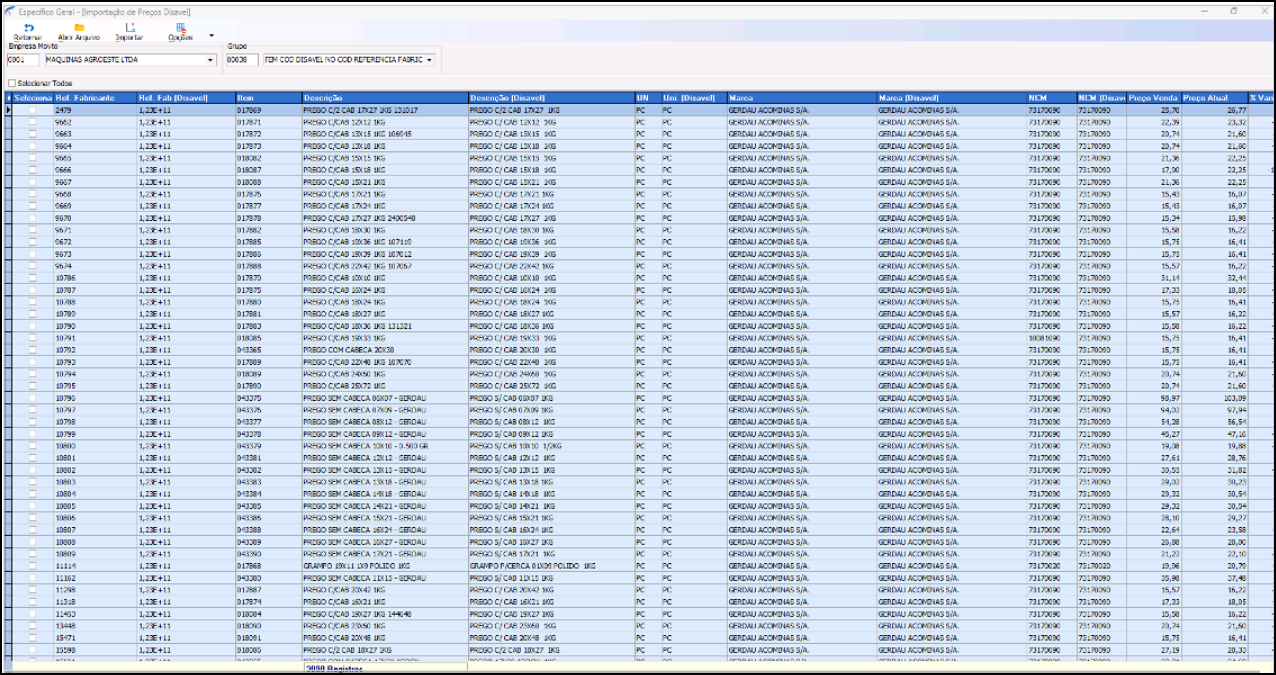Click the Descrição [Disavel] column header
The width and height of the screenshot is (1276, 675).
[551, 98]
